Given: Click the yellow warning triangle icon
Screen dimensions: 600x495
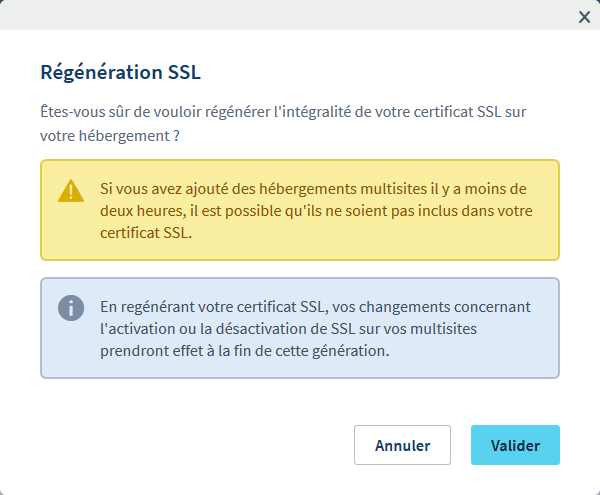Looking at the screenshot, I should click(x=71, y=191).
